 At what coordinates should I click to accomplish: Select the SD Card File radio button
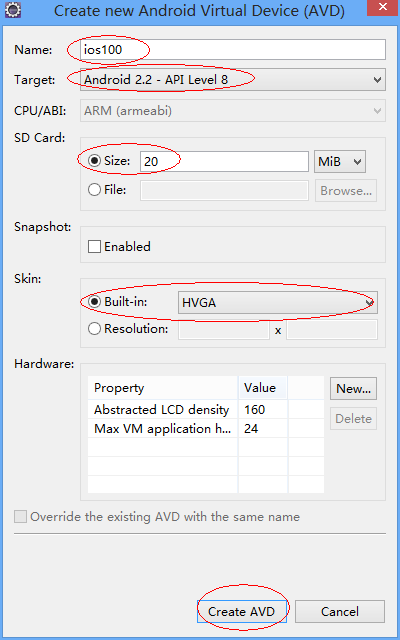95,190
